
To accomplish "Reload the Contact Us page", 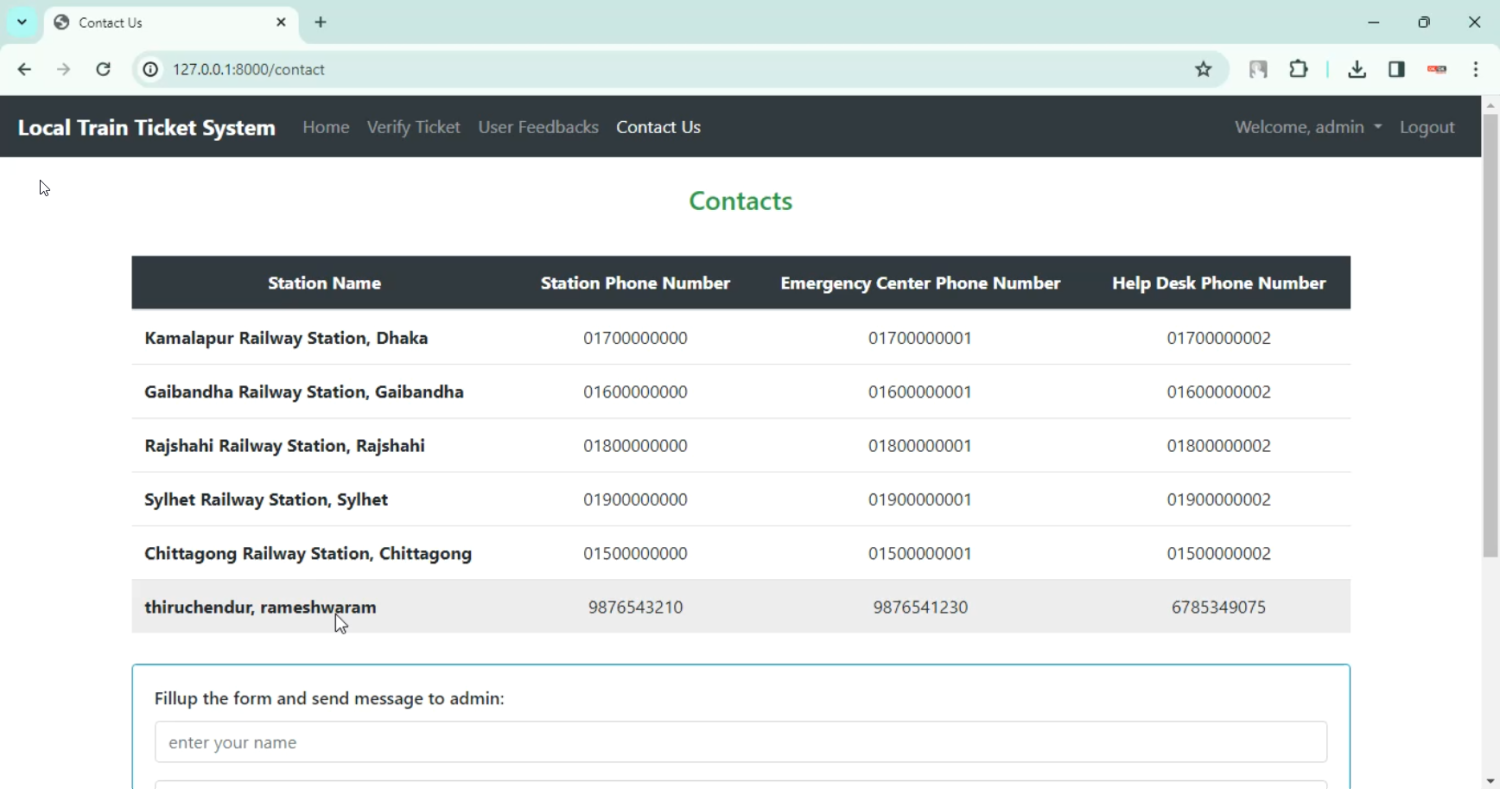I will pyautogui.click(x=103, y=69).
